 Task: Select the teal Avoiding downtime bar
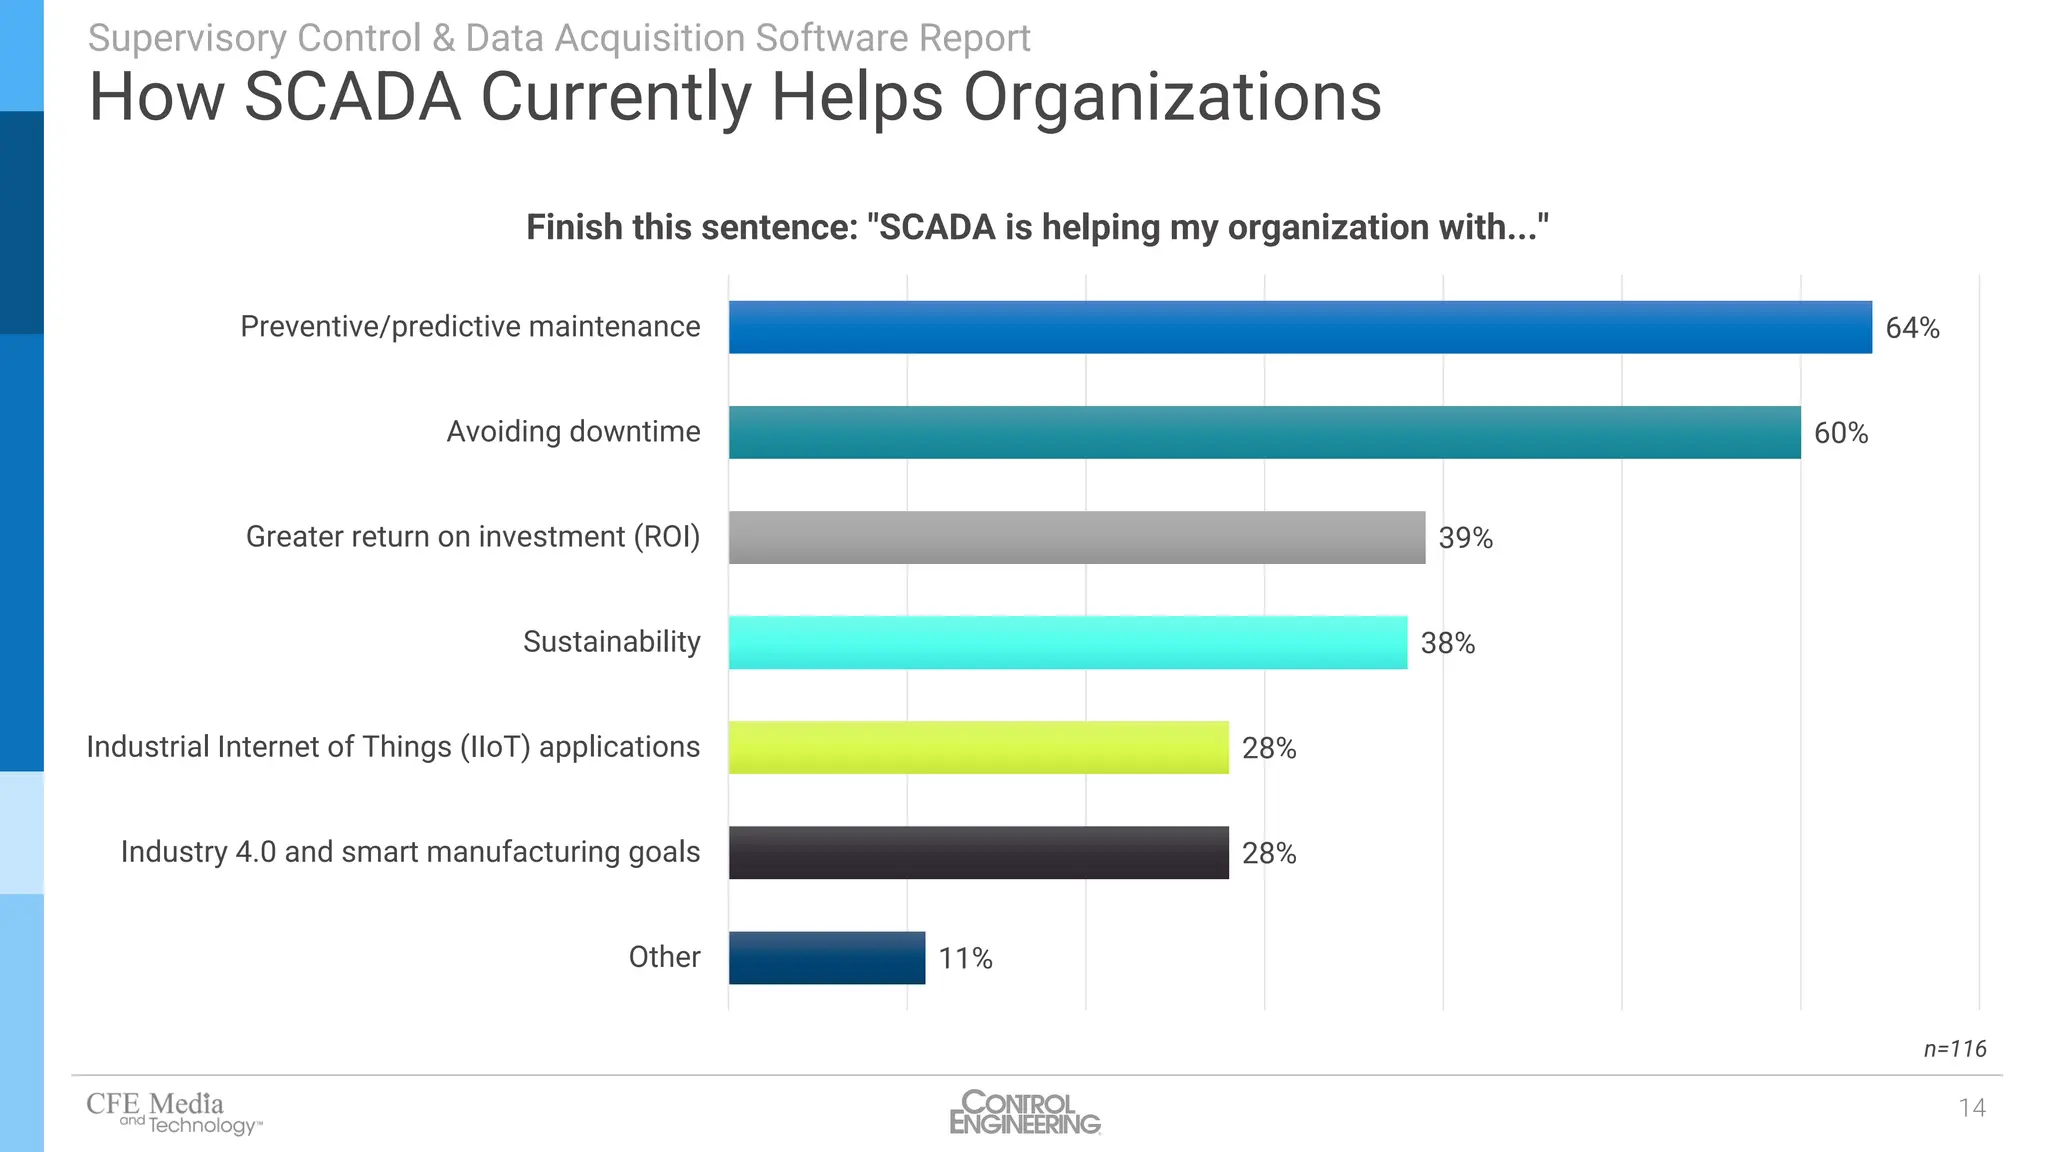click(1264, 432)
